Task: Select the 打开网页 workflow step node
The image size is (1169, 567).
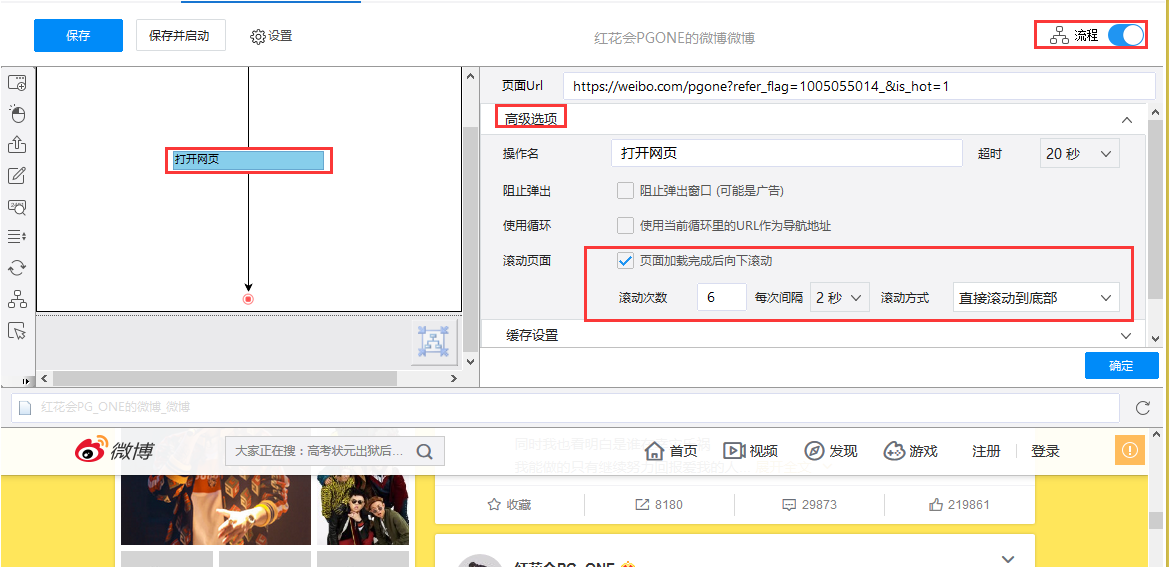Action: pos(248,159)
